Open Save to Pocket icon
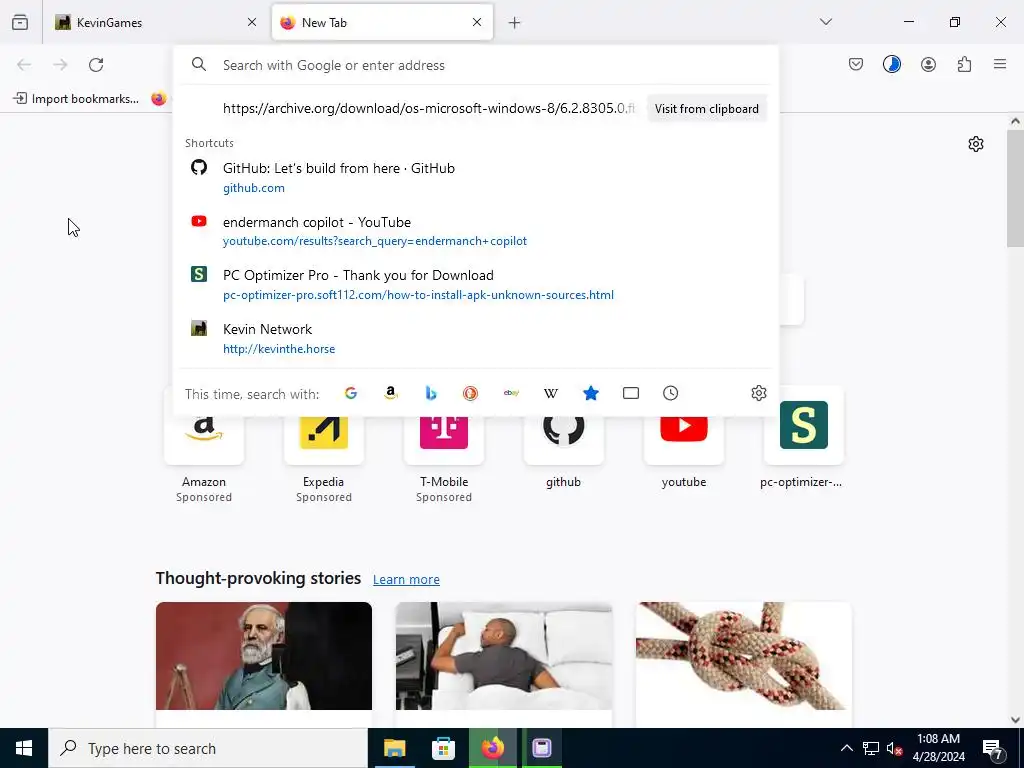Image resolution: width=1024 pixels, height=768 pixels. pyautogui.click(x=856, y=64)
